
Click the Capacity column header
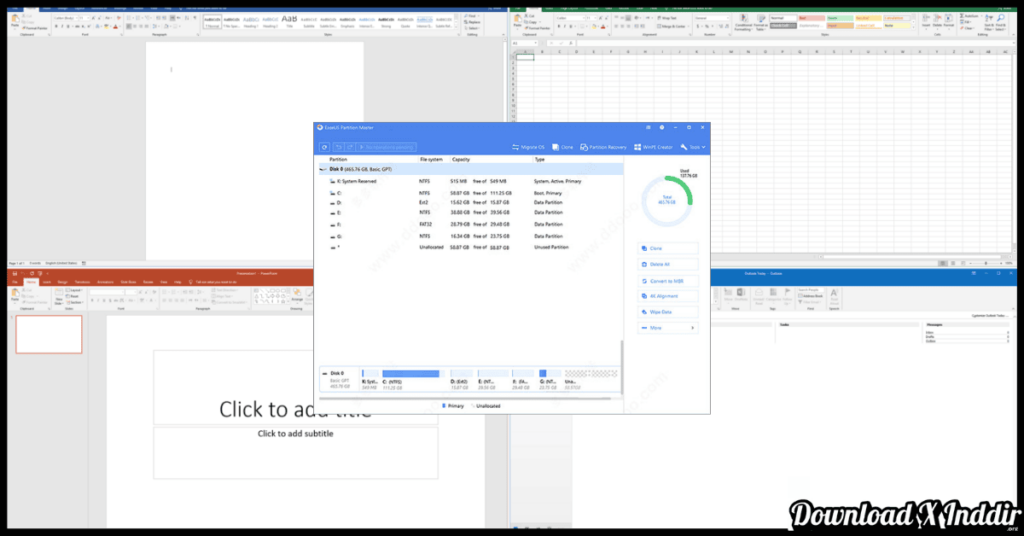[461, 159]
